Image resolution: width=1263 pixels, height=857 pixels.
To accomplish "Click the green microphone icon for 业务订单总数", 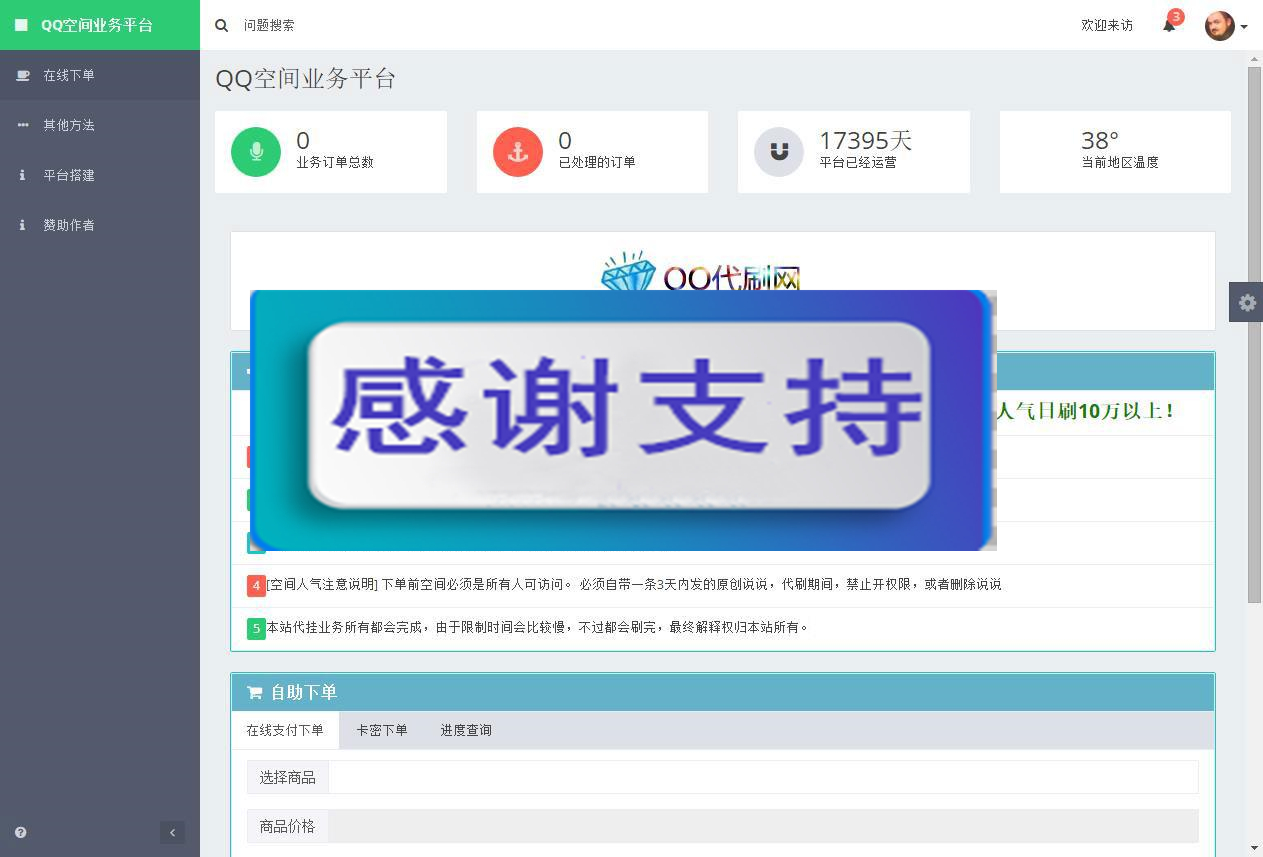I will pyautogui.click(x=256, y=152).
